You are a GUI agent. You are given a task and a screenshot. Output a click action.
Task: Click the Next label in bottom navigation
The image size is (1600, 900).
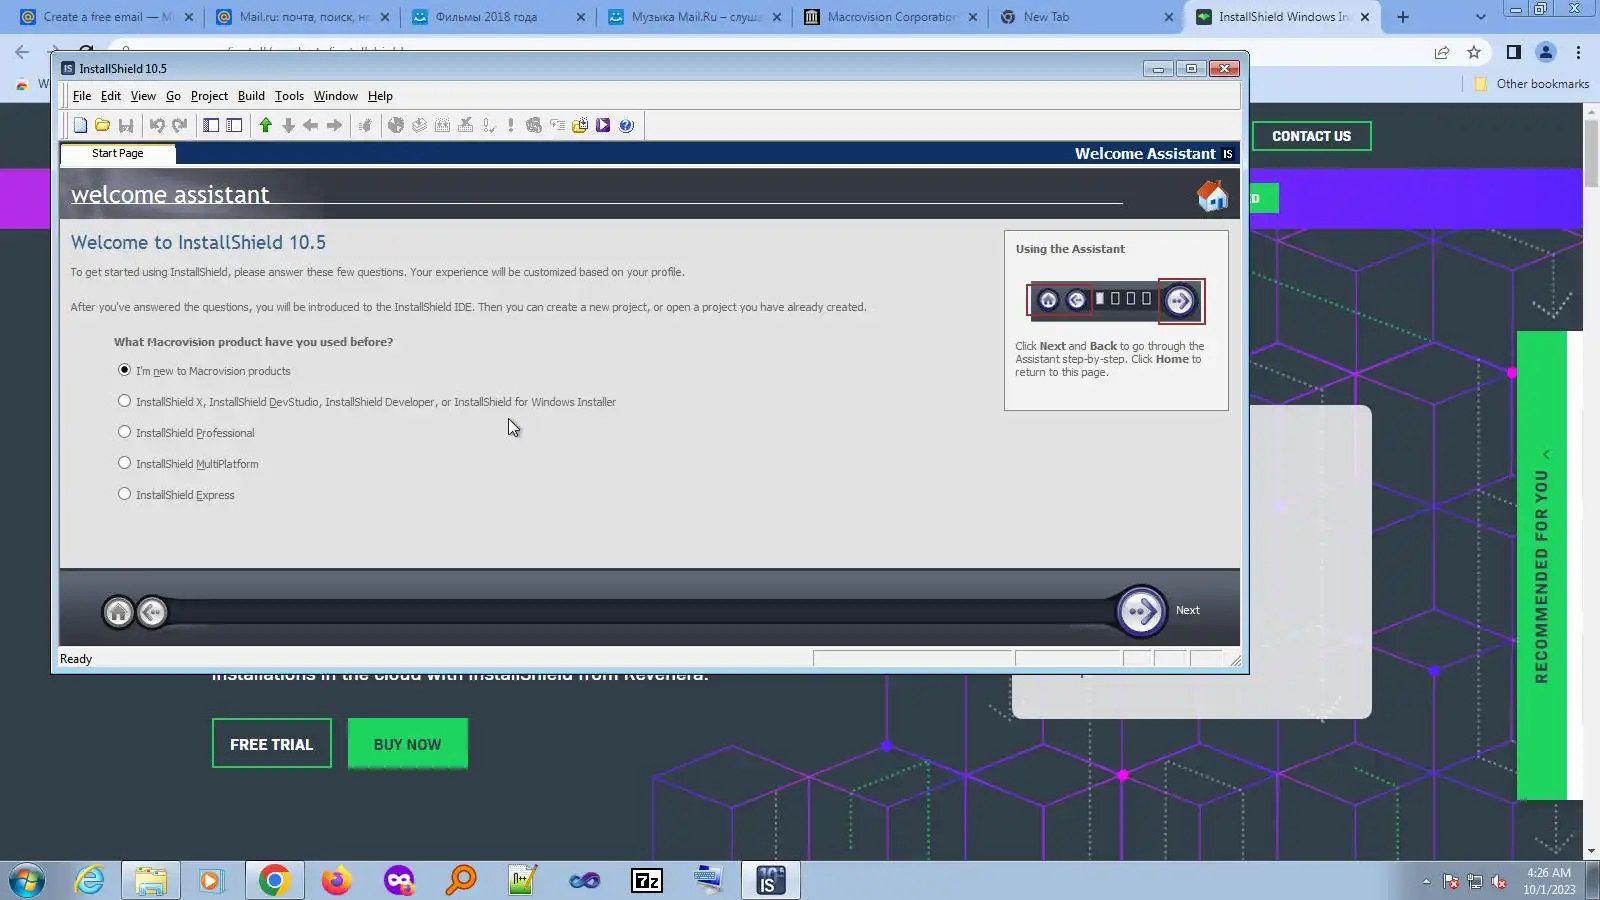(1187, 610)
